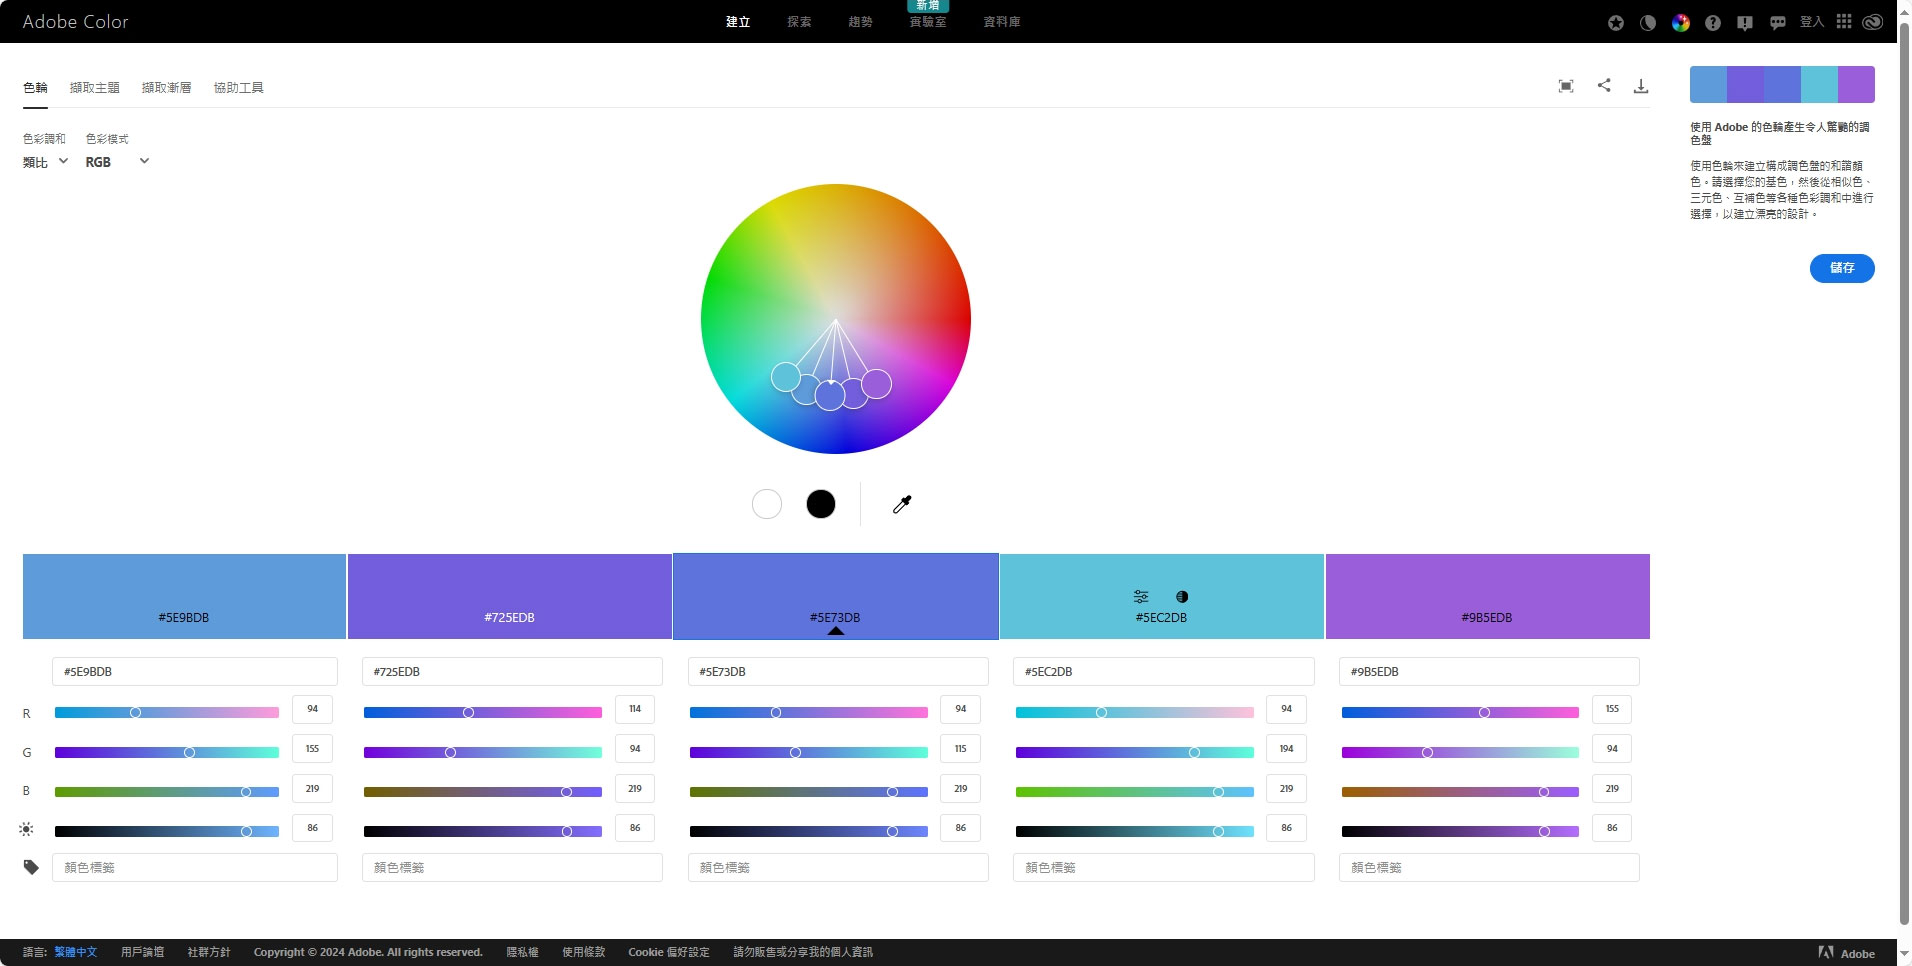The height and width of the screenshot is (966, 1912).
Task: Select the purple handle on color wheel
Action: pyautogui.click(x=876, y=384)
